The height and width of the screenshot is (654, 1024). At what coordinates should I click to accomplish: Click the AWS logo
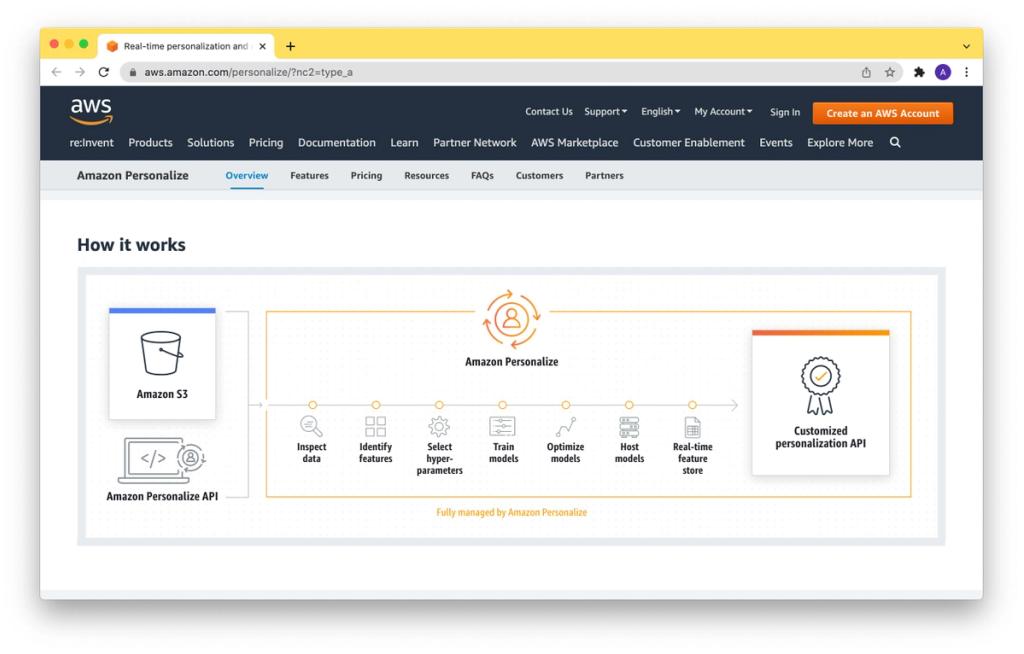coord(91,110)
